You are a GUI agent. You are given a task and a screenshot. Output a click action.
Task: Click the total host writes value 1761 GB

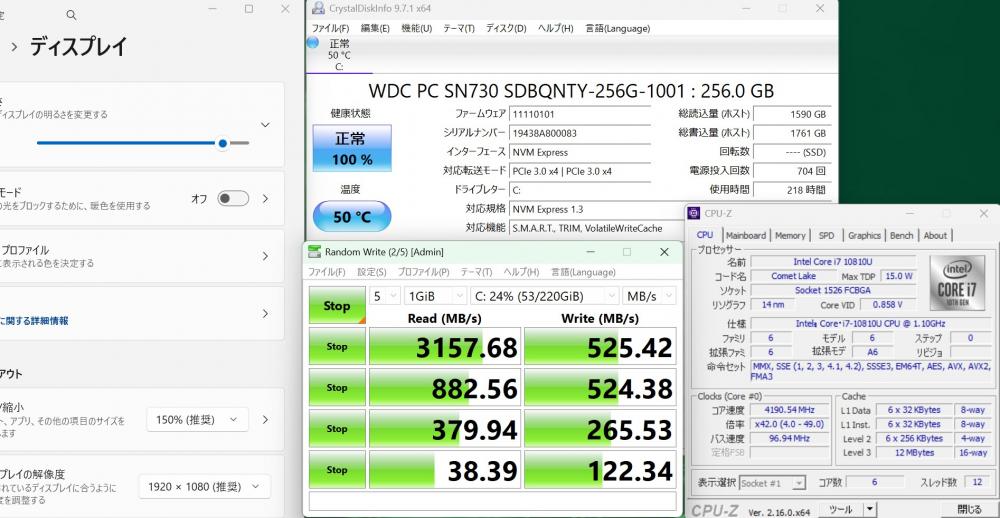(x=791, y=133)
